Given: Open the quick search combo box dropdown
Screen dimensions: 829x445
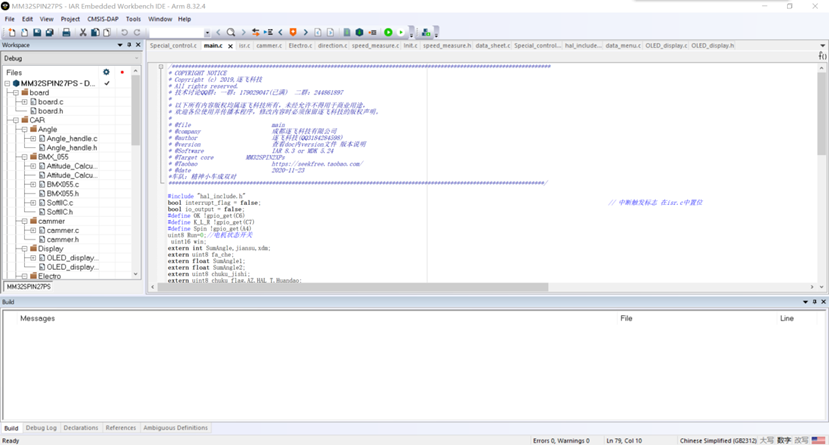Looking at the screenshot, I should pos(207,33).
